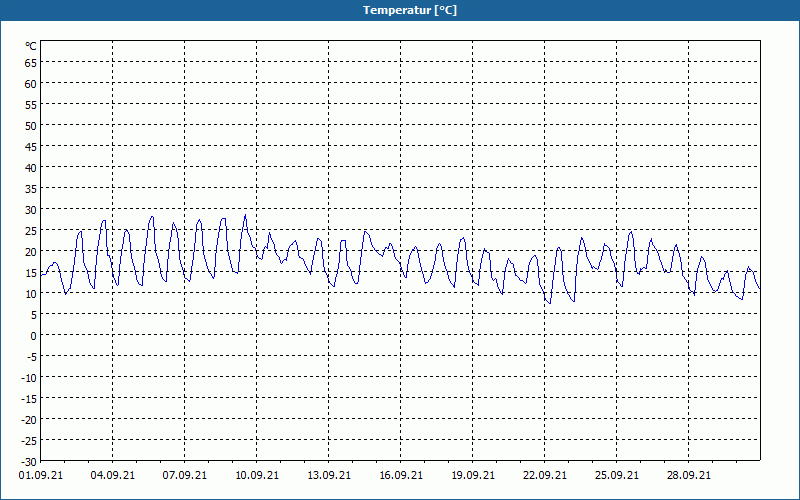
Task: Select the °C unit label on y-axis
Action: [x=31, y=46]
